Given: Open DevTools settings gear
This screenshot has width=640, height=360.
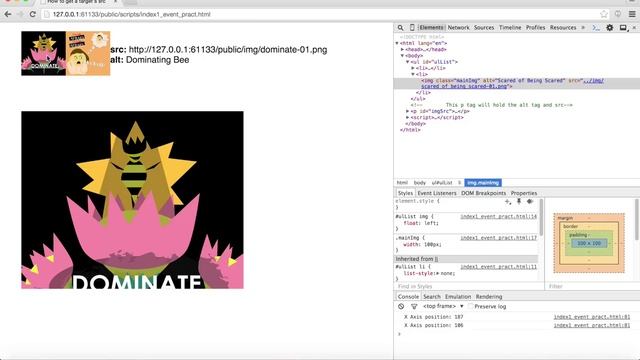Looking at the screenshot, I should [x=609, y=27].
